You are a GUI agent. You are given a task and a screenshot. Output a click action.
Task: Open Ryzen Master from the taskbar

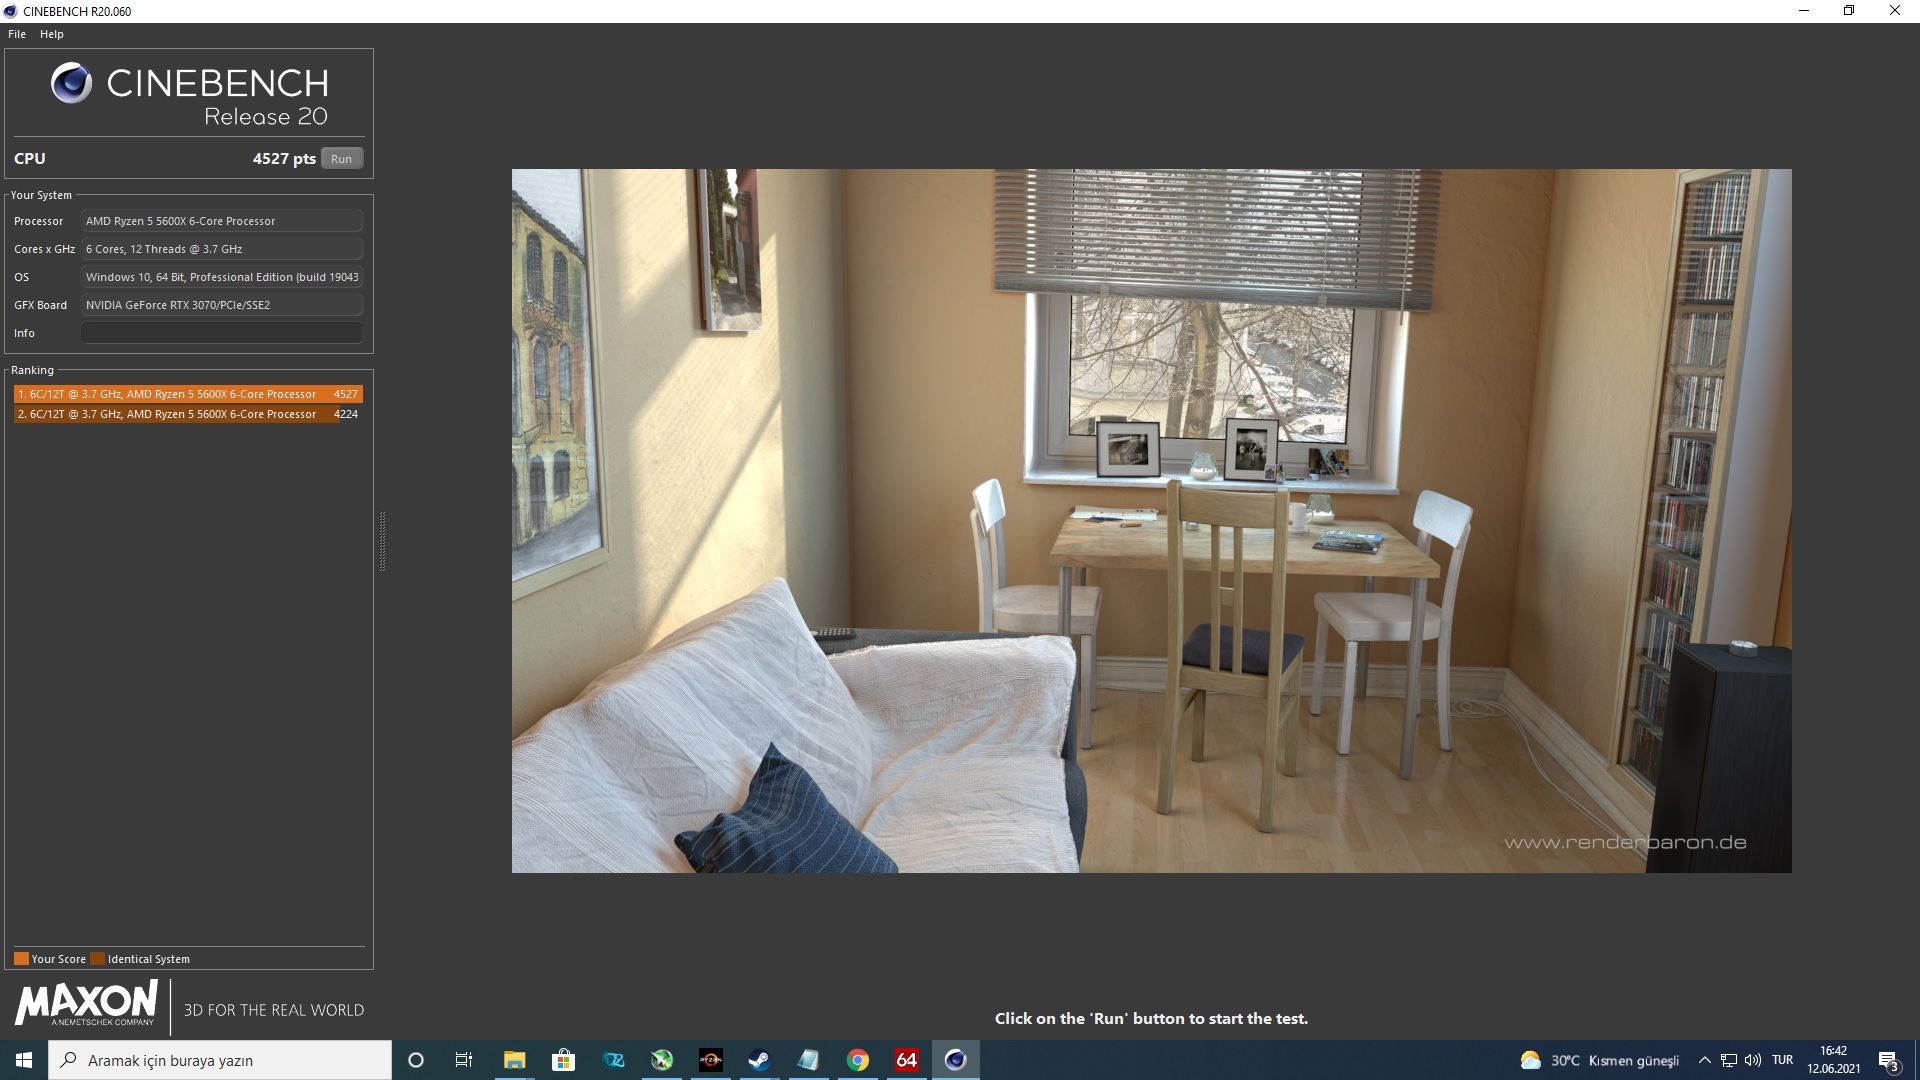(x=710, y=1060)
